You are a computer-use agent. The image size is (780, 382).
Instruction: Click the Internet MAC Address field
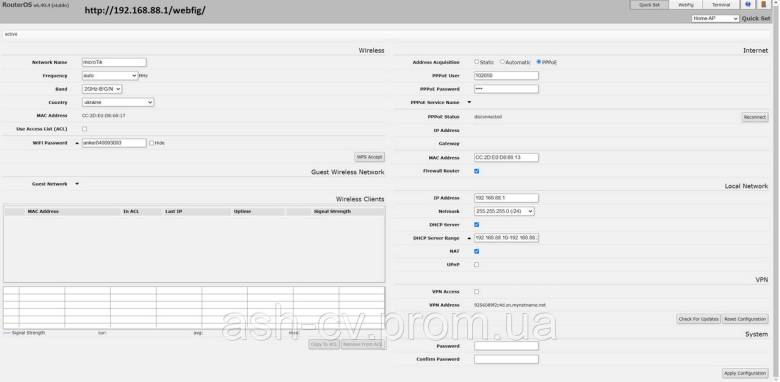(506, 157)
